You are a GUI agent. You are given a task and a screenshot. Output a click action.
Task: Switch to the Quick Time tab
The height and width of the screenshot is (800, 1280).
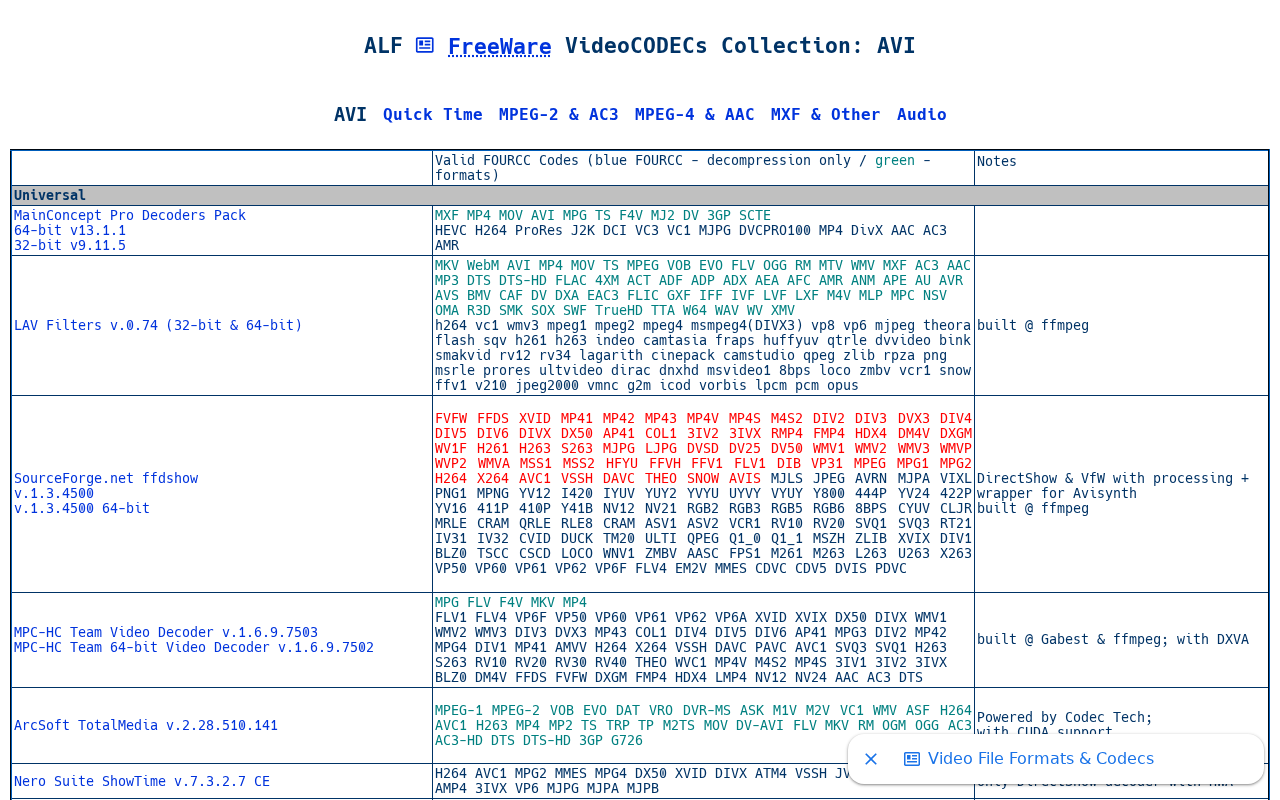[433, 114]
